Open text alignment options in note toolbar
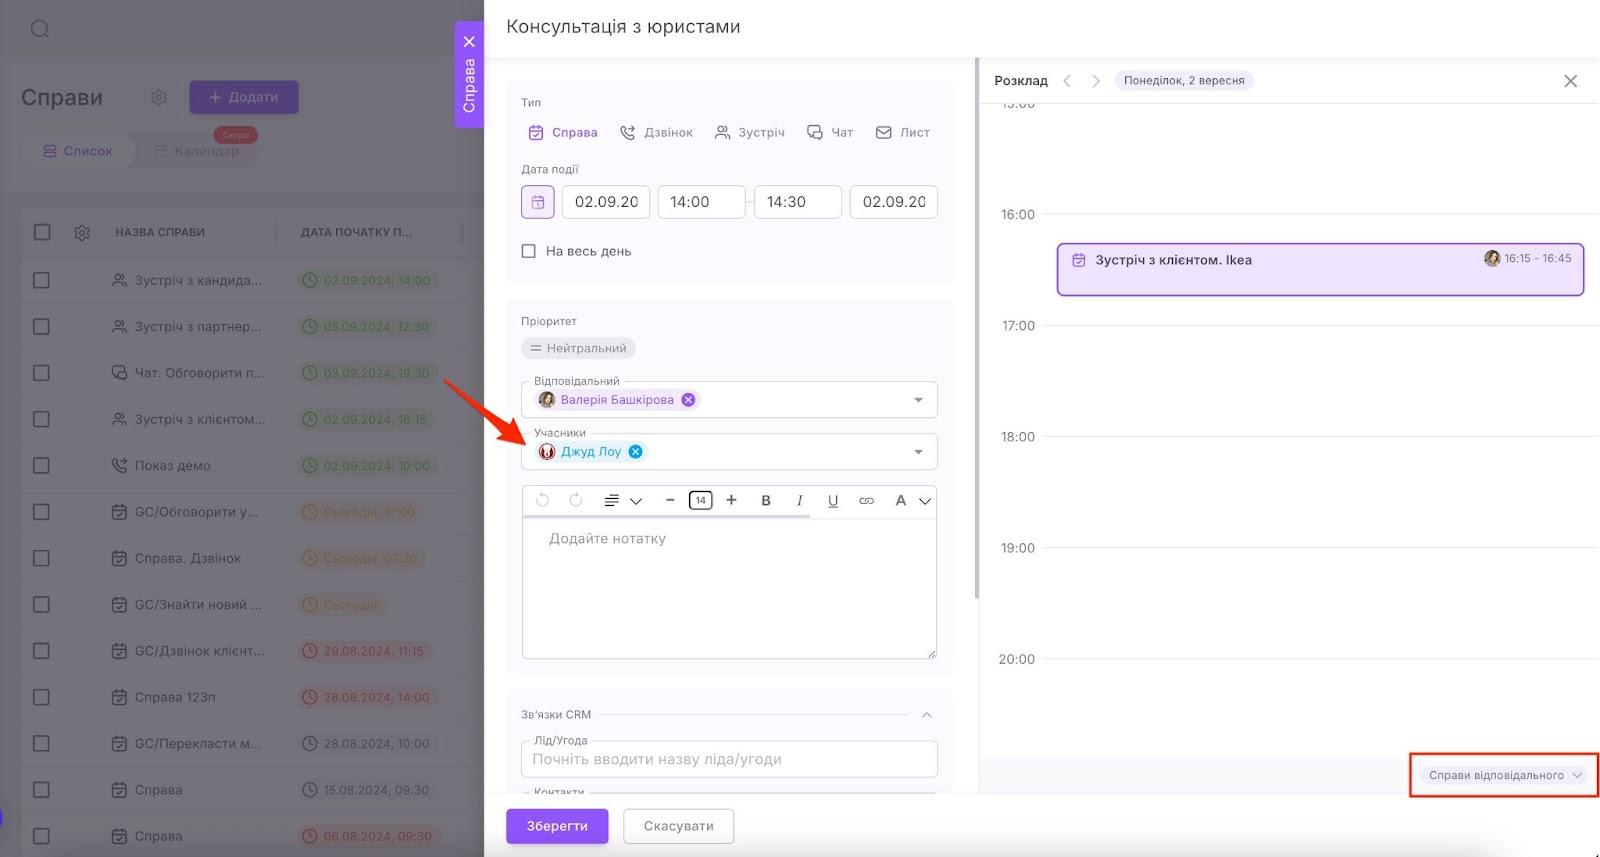This screenshot has width=1600, height=857. coord(622,500)
